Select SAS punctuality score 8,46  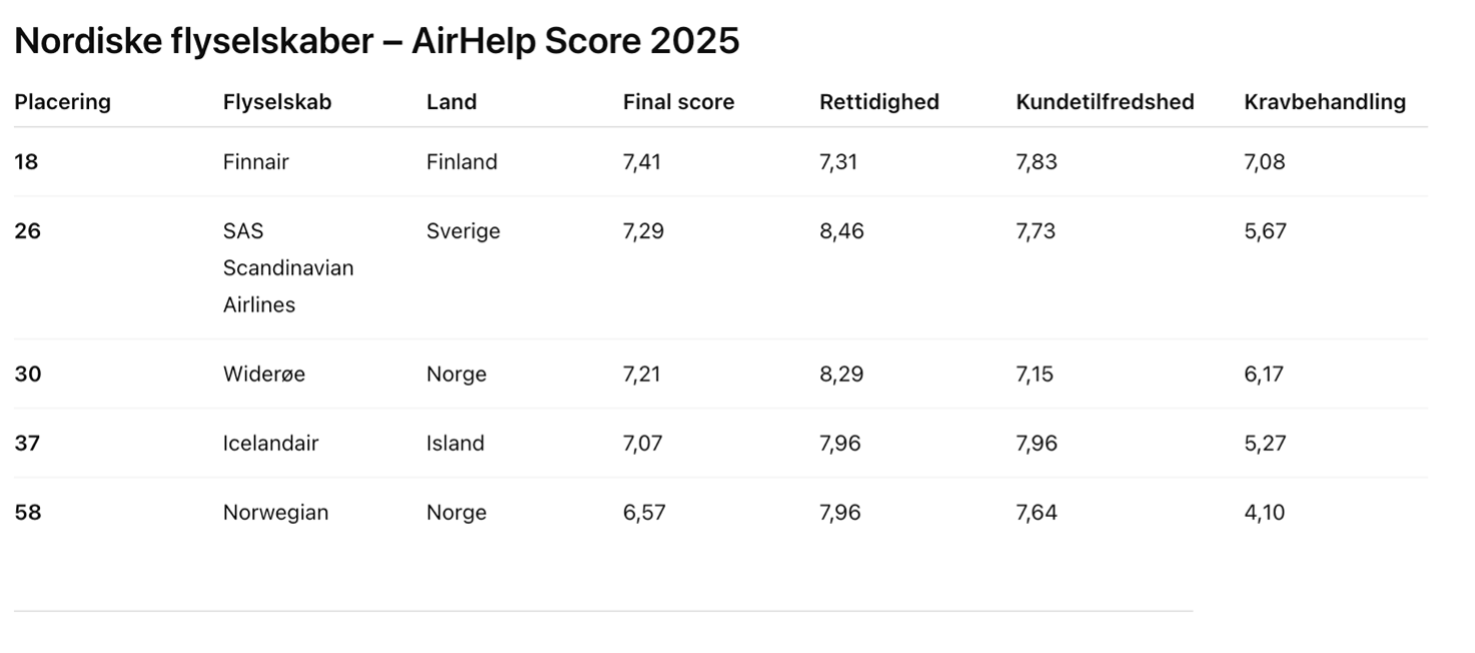(841, 232)
